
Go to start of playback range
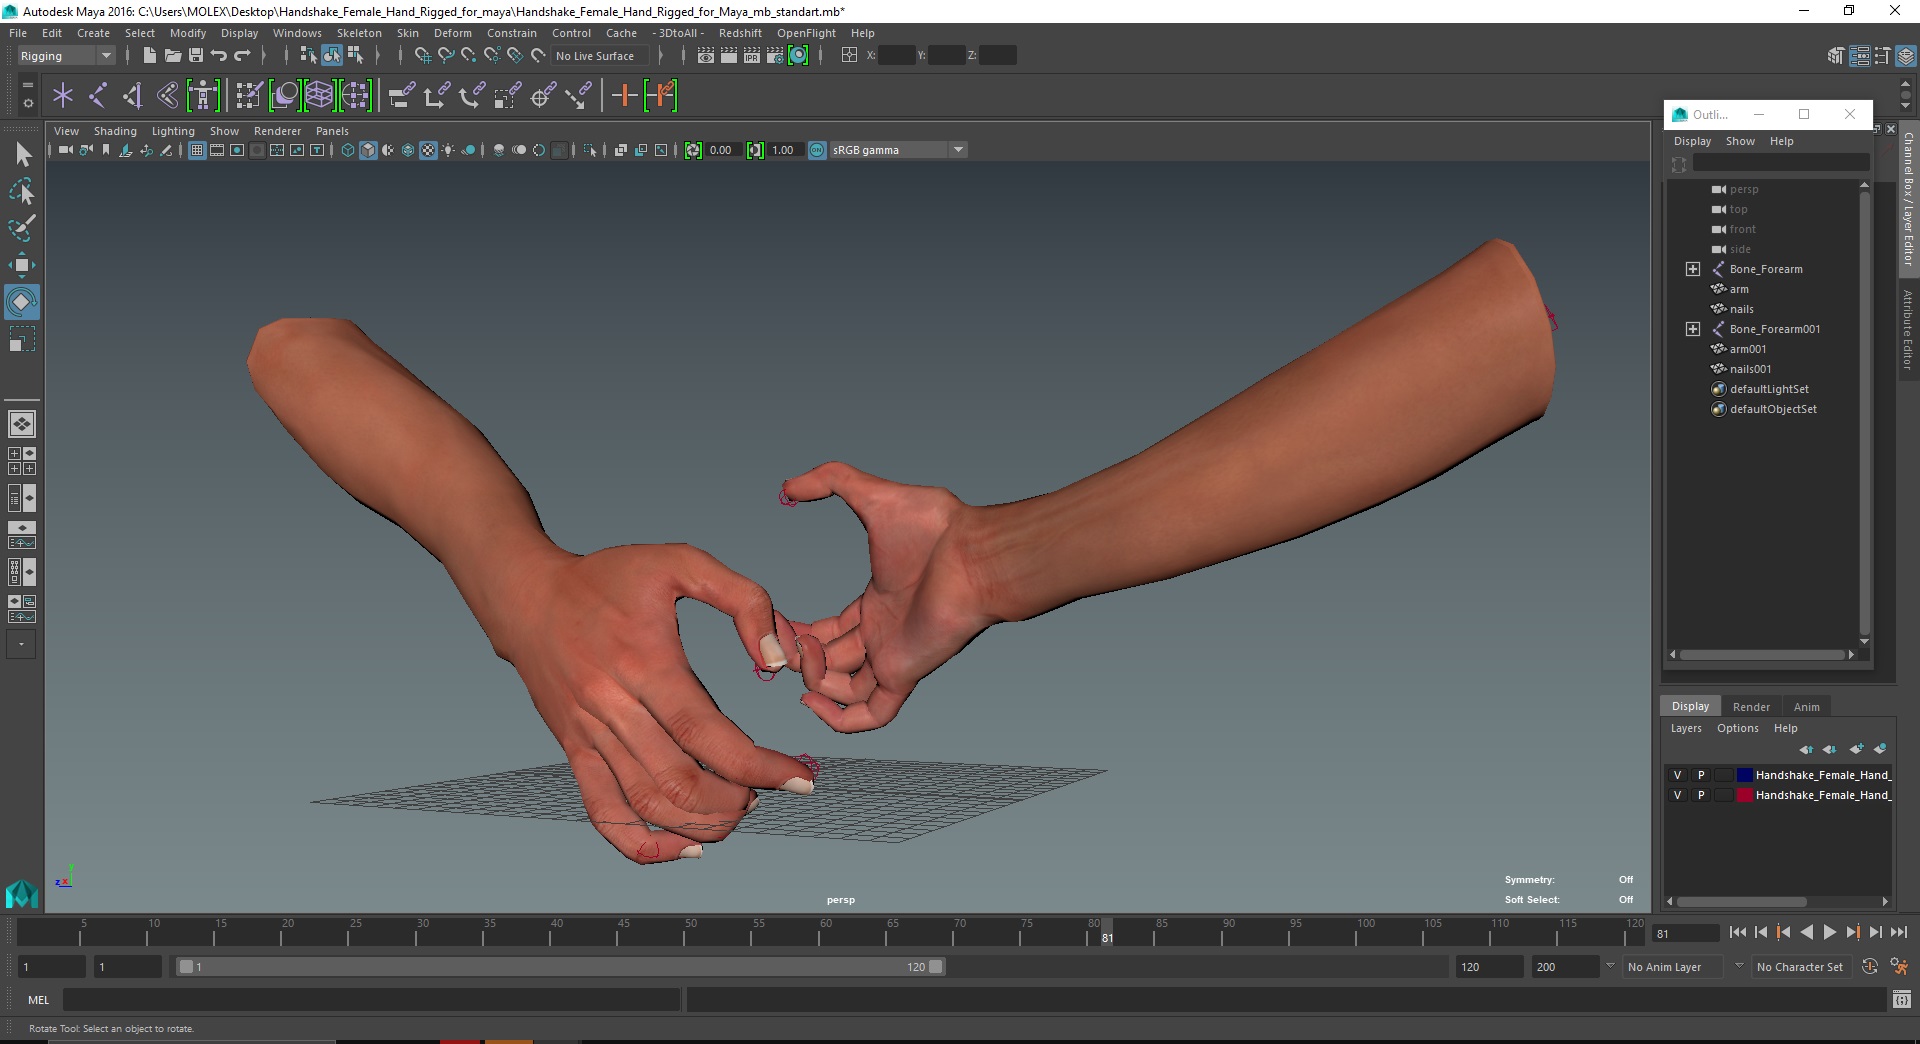(1737, 932)
